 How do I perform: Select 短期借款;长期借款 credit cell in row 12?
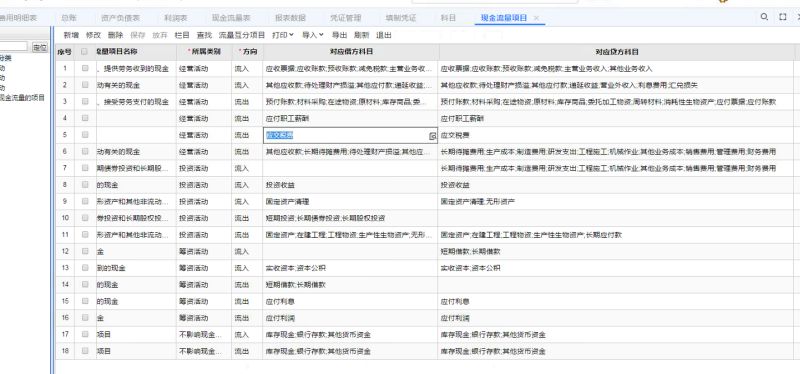pyautogui.click(x=616, y=252)
